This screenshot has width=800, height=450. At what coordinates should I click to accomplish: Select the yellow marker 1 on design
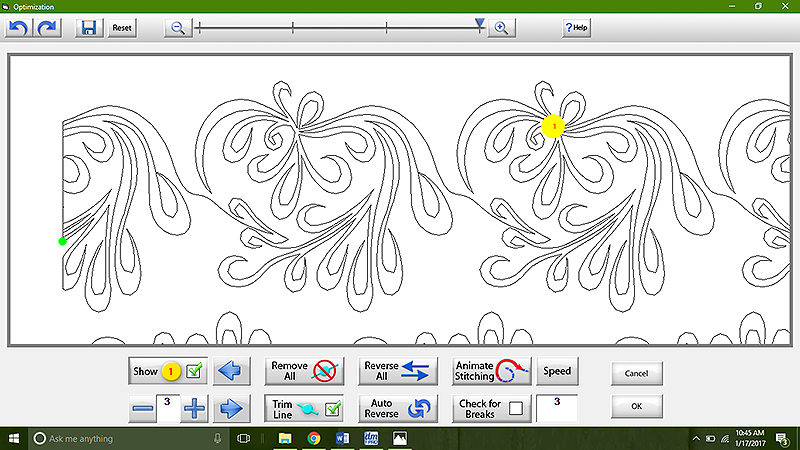coord(554,126)
